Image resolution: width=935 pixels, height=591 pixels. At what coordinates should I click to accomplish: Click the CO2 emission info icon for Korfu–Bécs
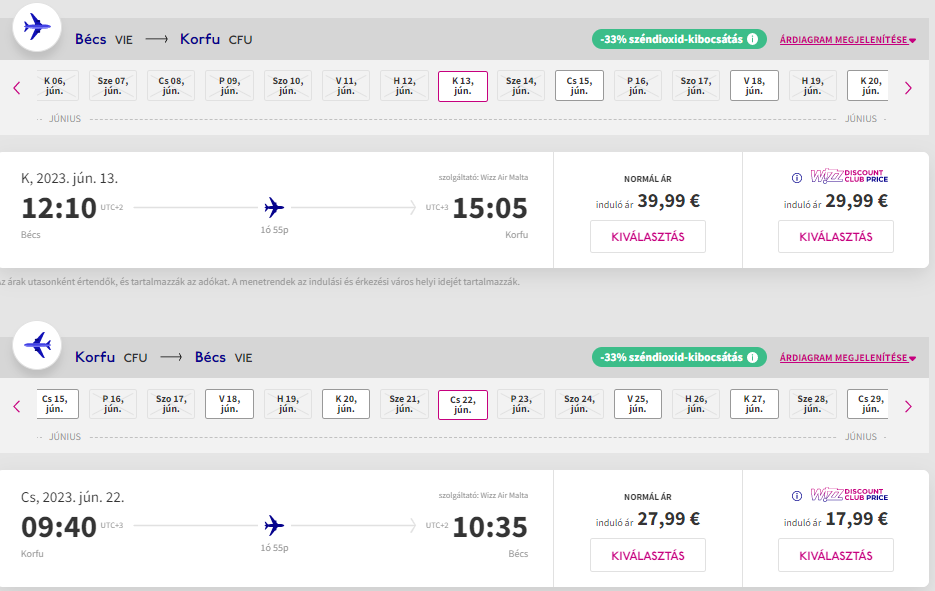[752, 357]
